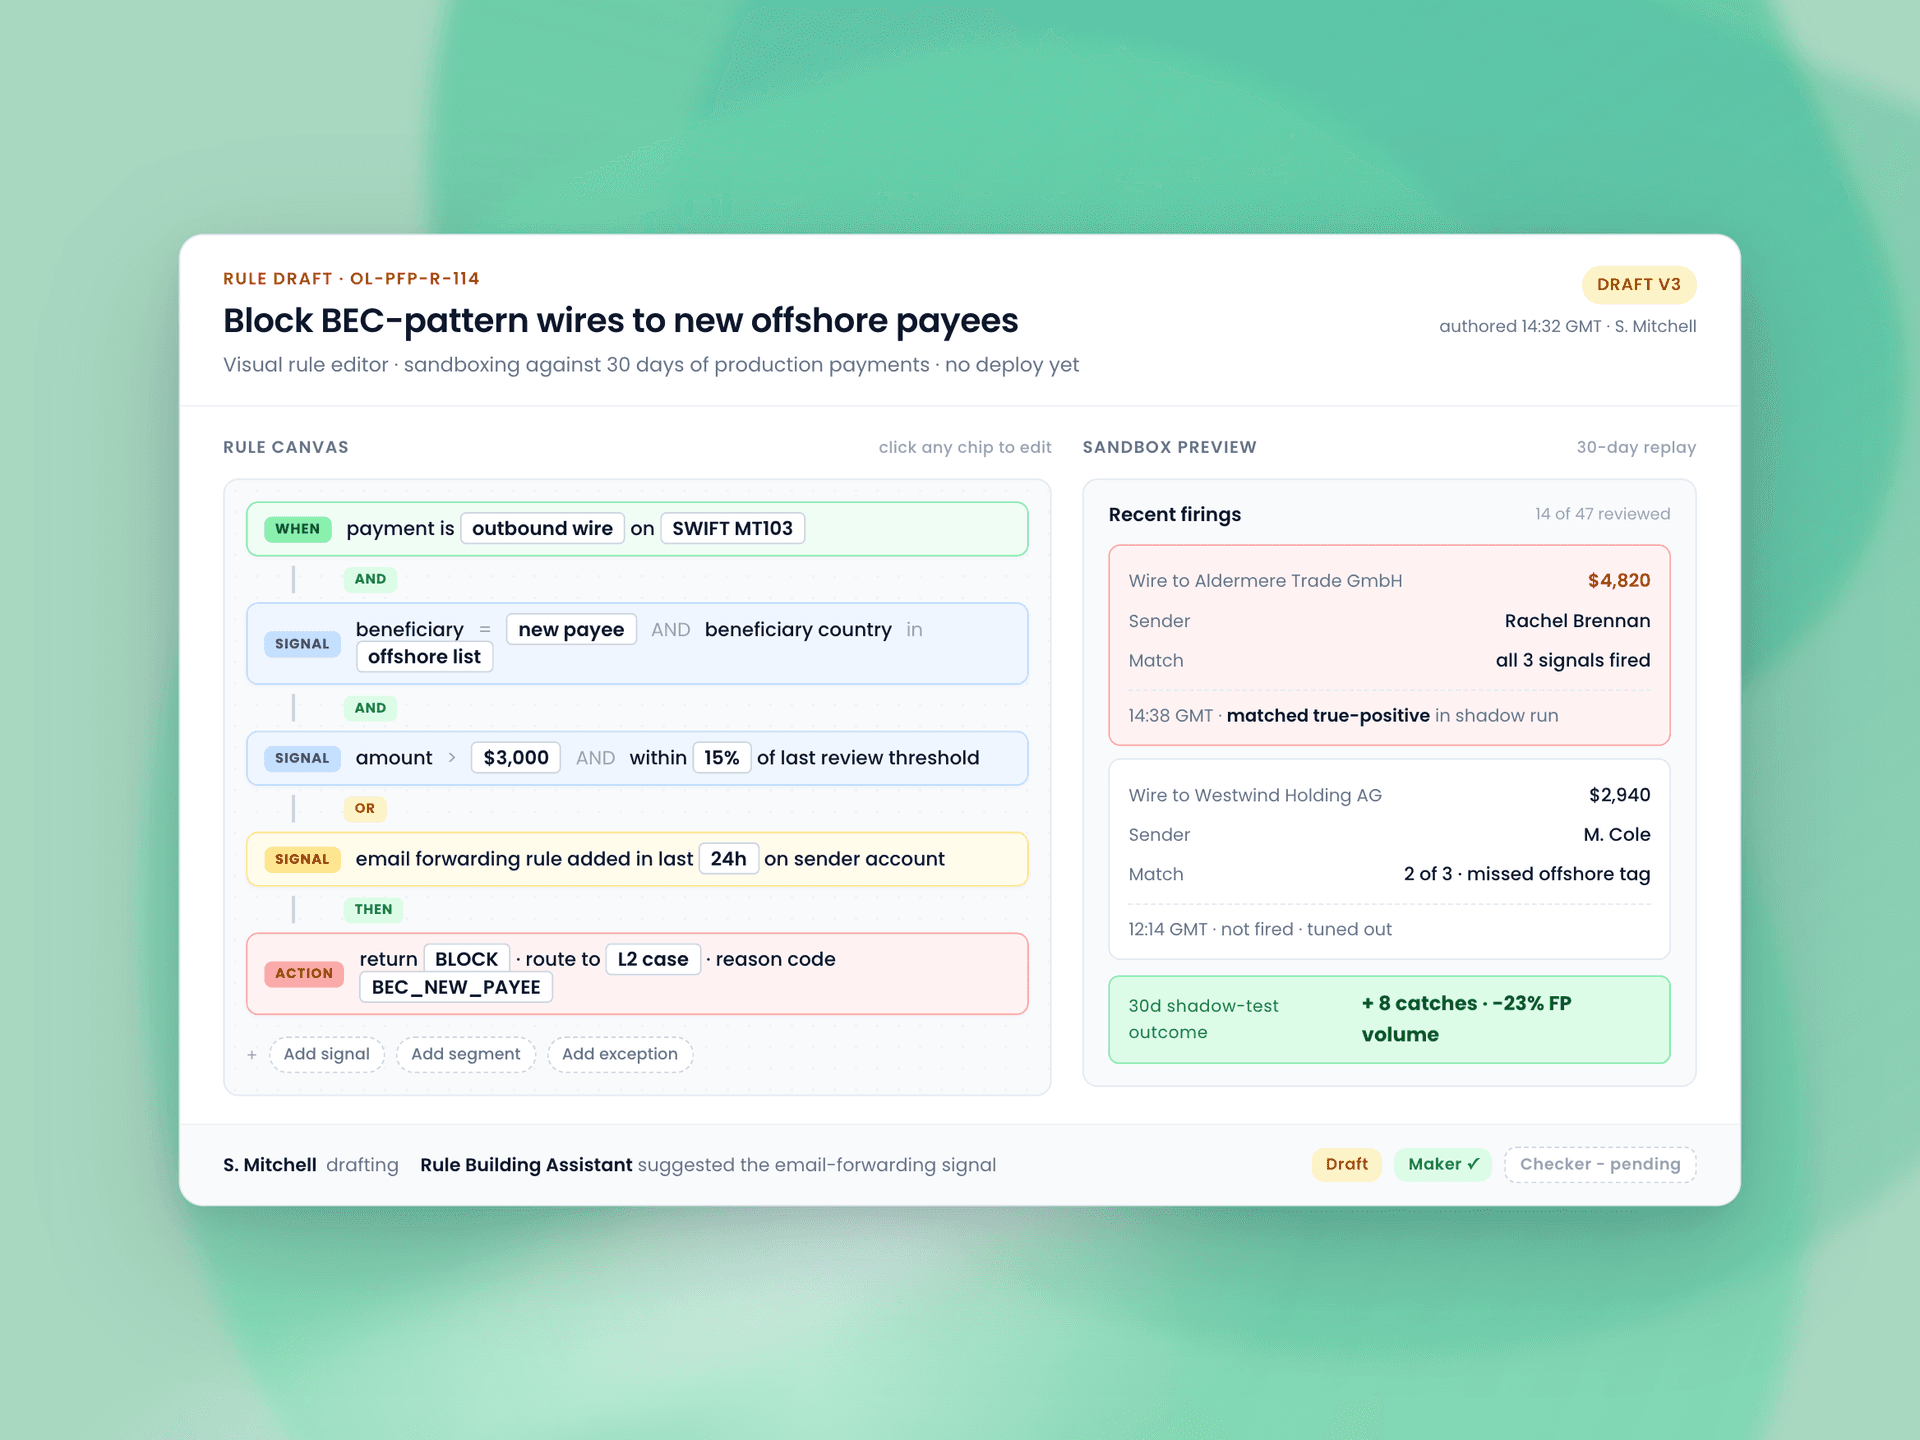Click the Draft status pill
Viewport: 1920px width, 1440px height.
tap(1346, 1164)
